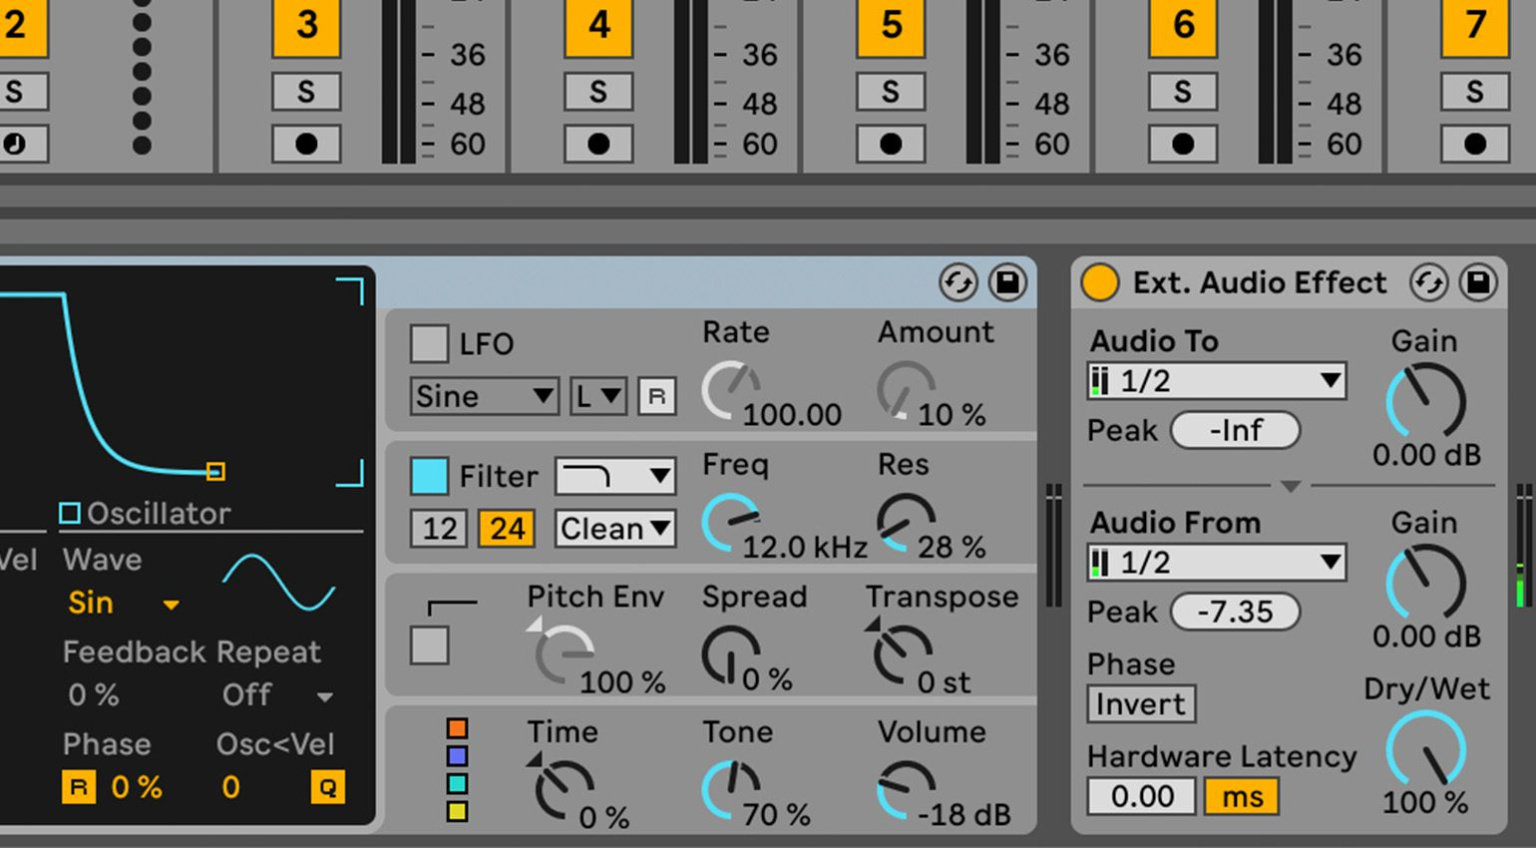
Task: Click the ms unit button for Hardware Latency
Action: pos(1241,797)
